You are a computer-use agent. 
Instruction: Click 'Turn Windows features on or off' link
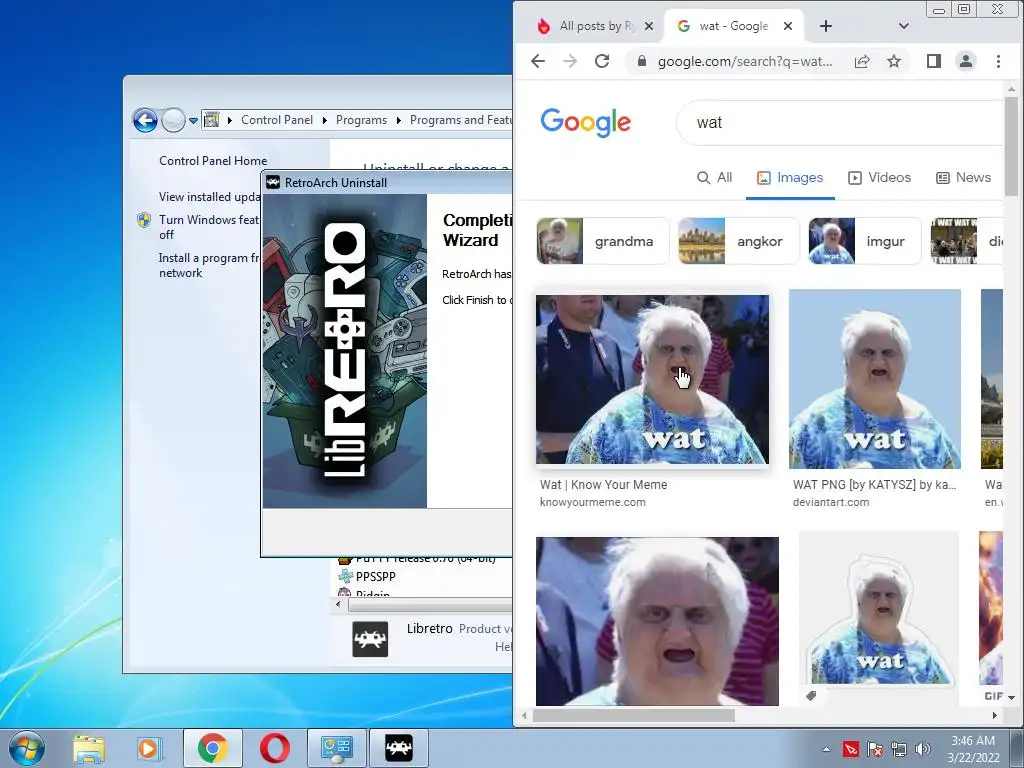208,227
